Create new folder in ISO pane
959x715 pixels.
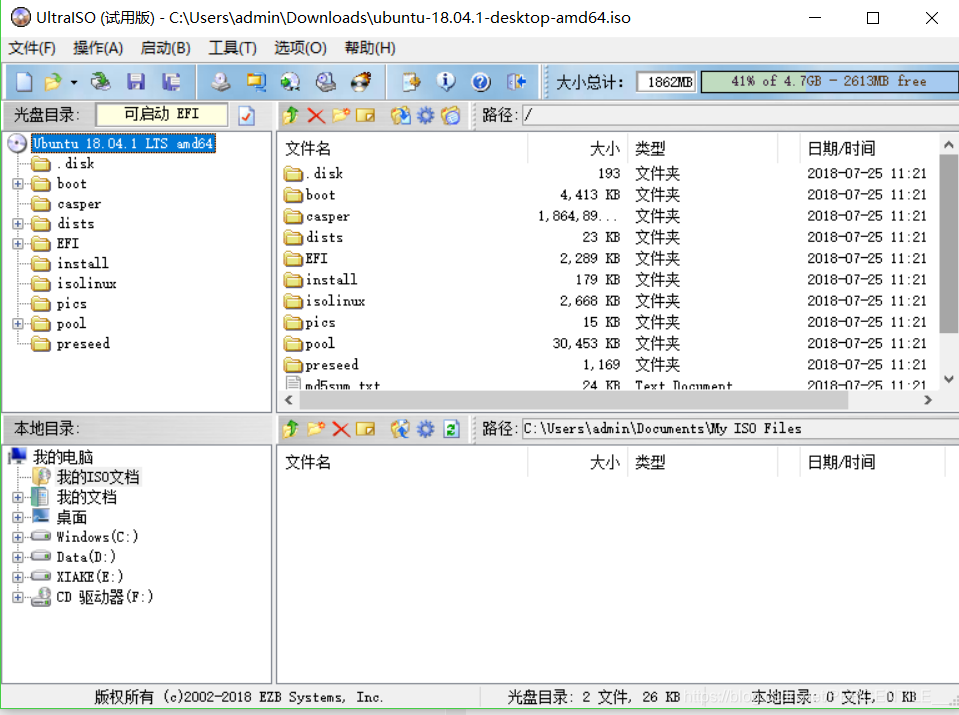point(341,115)
